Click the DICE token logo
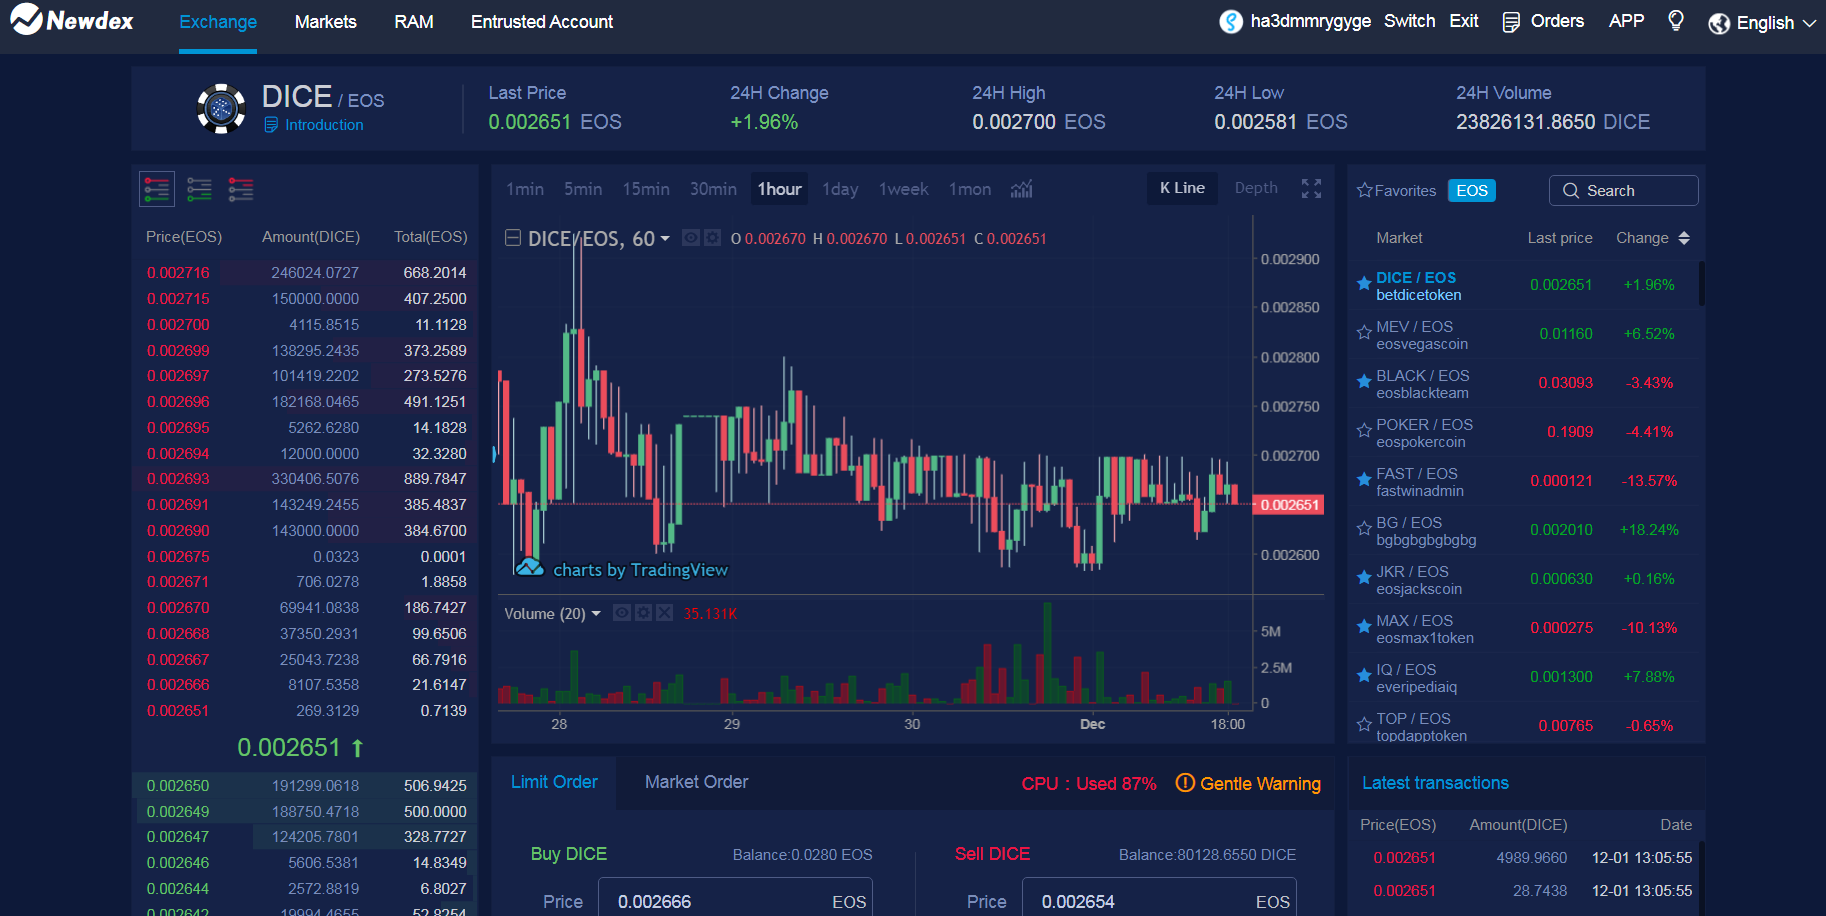This screenshot has width=1826, height=916. [221, 108]
